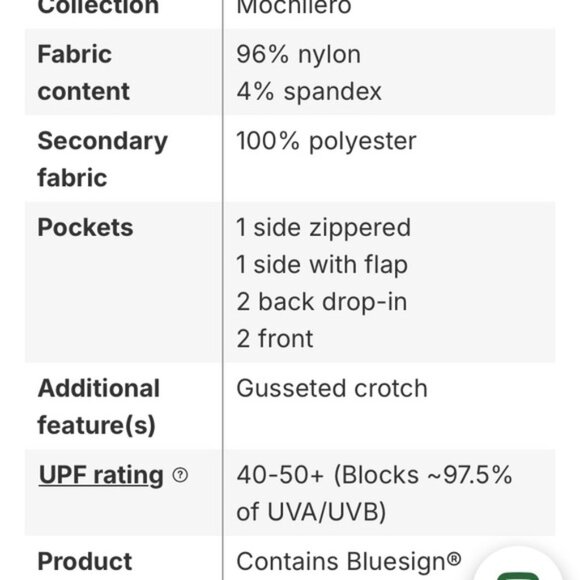Open the UPF rating help question-mark icon
580x580 pixels.
[180, 475]
